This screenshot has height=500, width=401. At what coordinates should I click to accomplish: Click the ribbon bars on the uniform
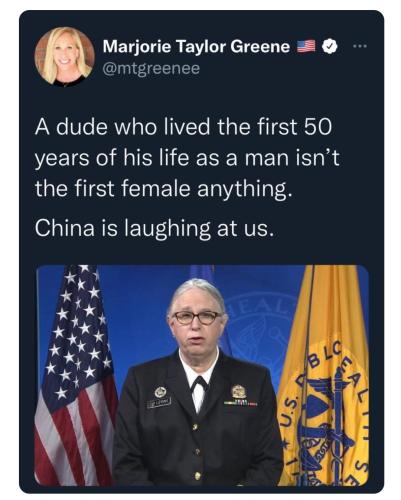point(241,403)
